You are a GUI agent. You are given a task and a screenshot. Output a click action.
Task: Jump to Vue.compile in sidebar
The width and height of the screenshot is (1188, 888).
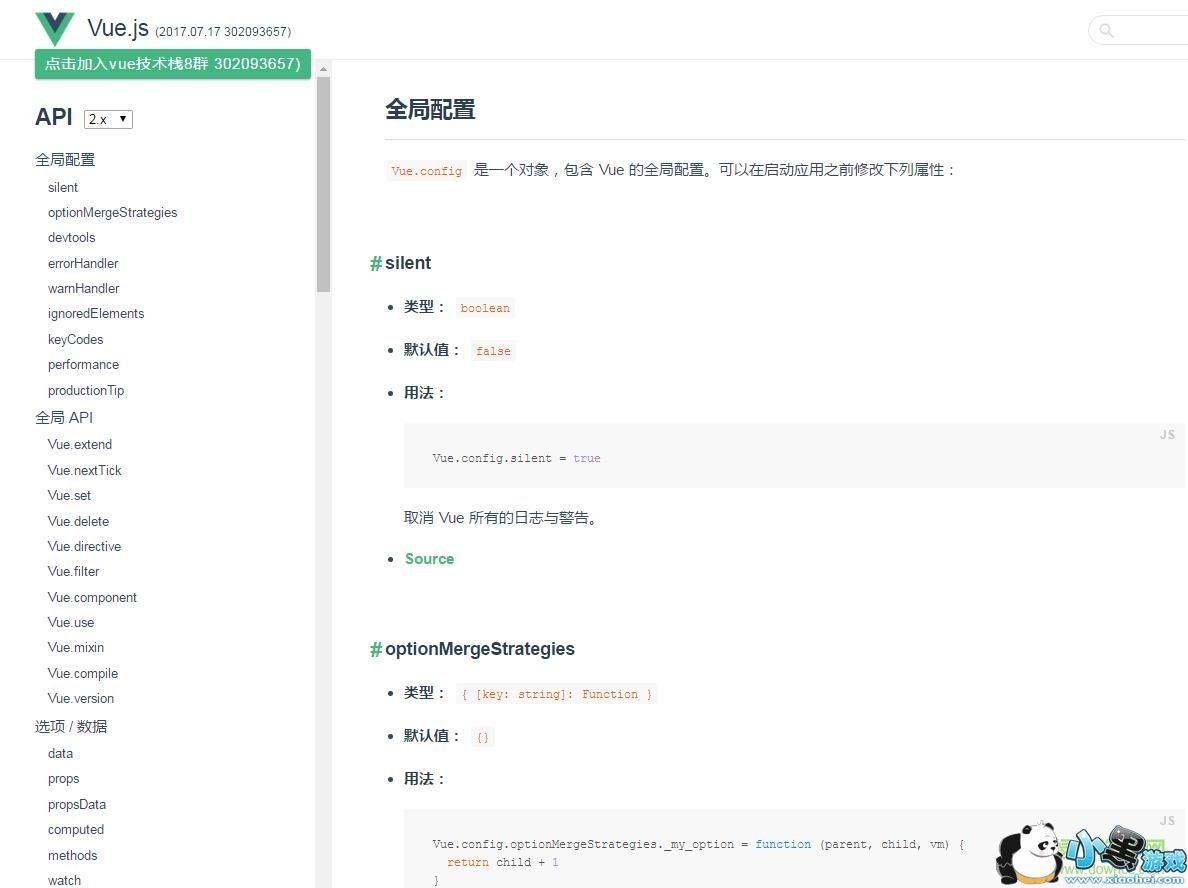tap(83, 673)
